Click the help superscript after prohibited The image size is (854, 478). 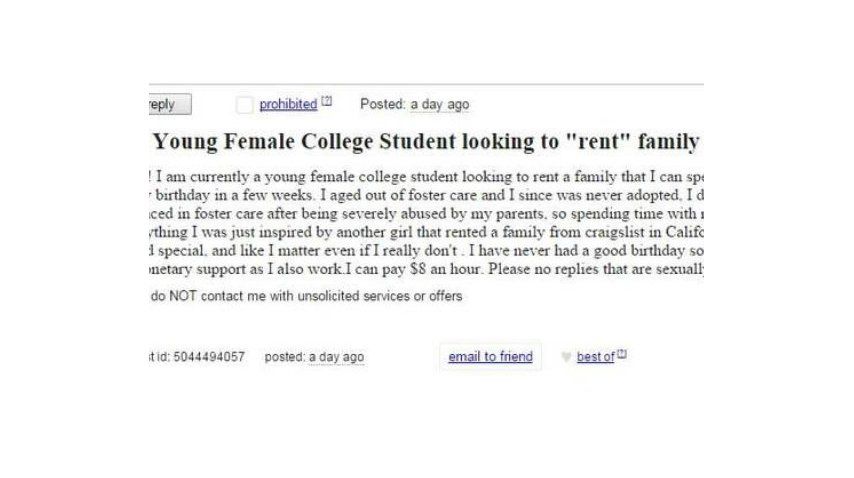point(325,102)
